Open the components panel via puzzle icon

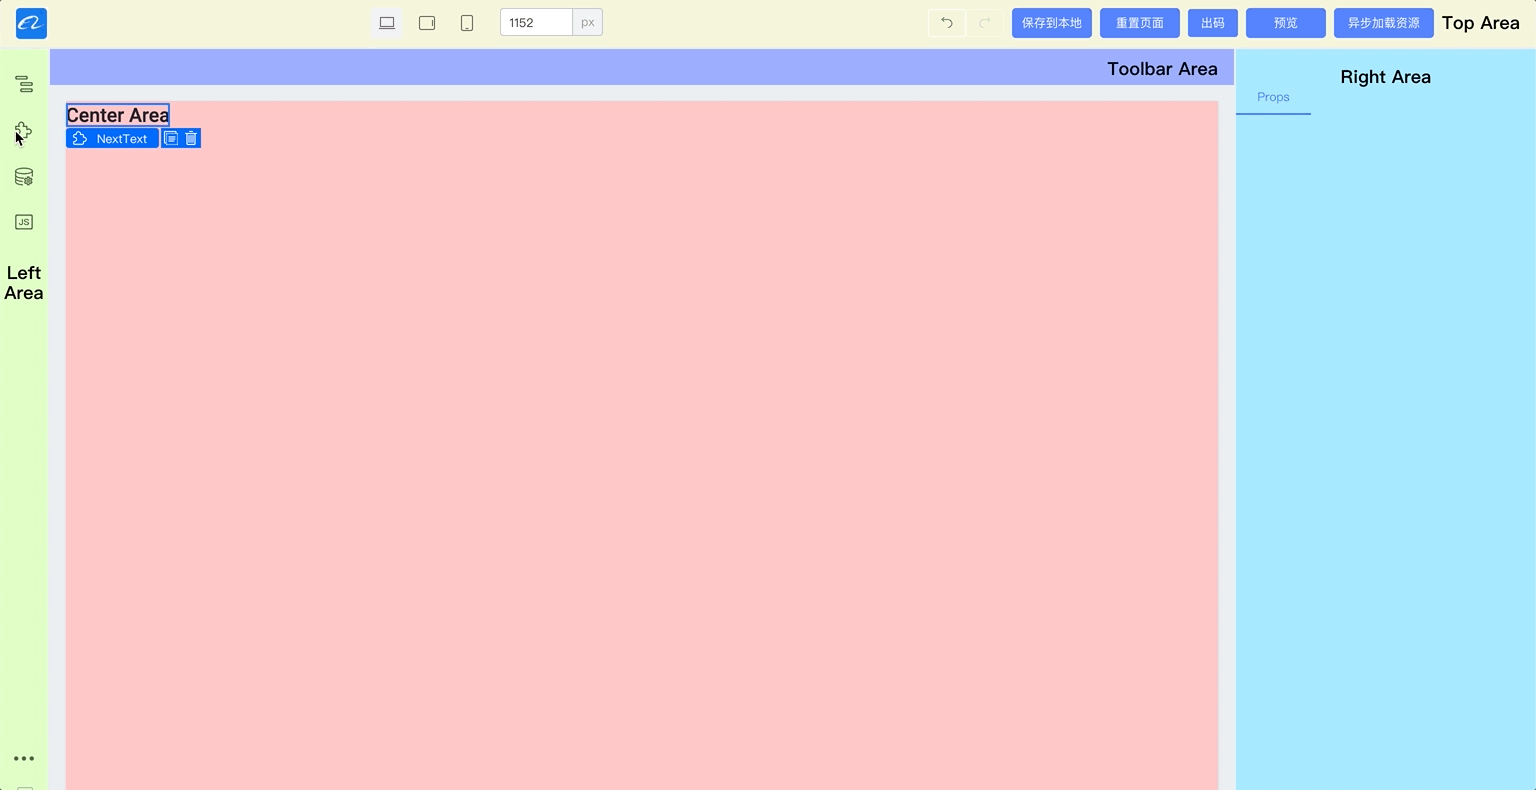(x=23, y=130)
